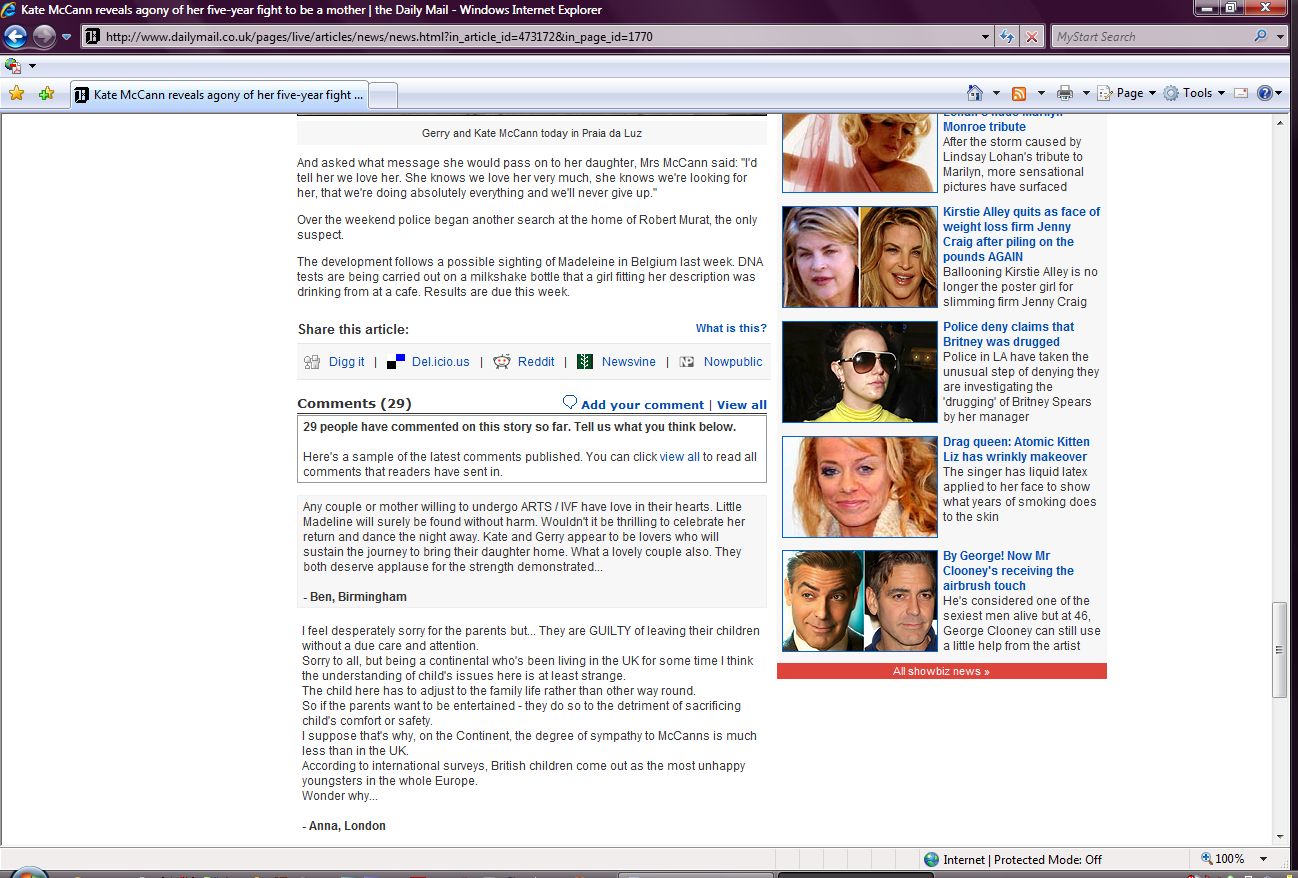Select the Kate McCann article tab
This screenshot has width=1298, height=878.
pos(220,95)
